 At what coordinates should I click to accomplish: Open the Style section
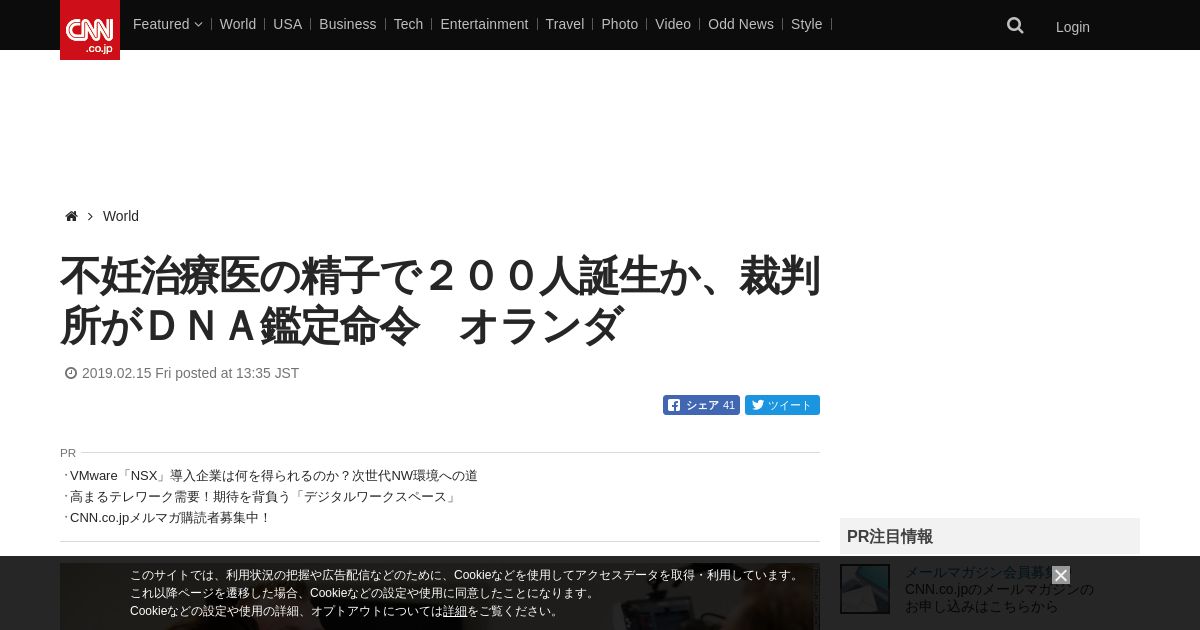pos(806,24)
